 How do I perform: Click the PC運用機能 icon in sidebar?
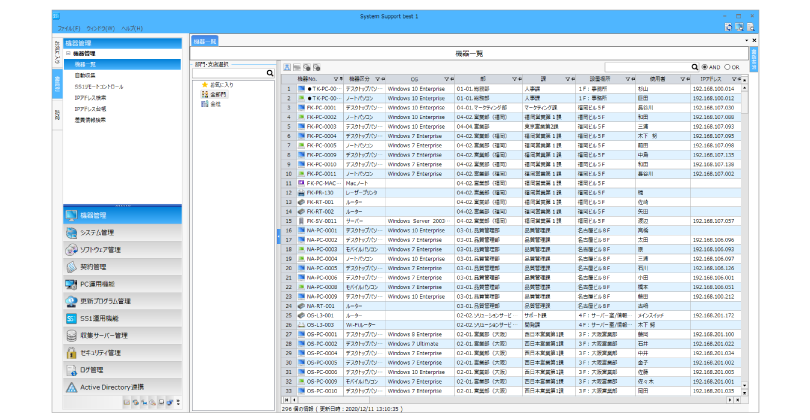tap(71, 284)
